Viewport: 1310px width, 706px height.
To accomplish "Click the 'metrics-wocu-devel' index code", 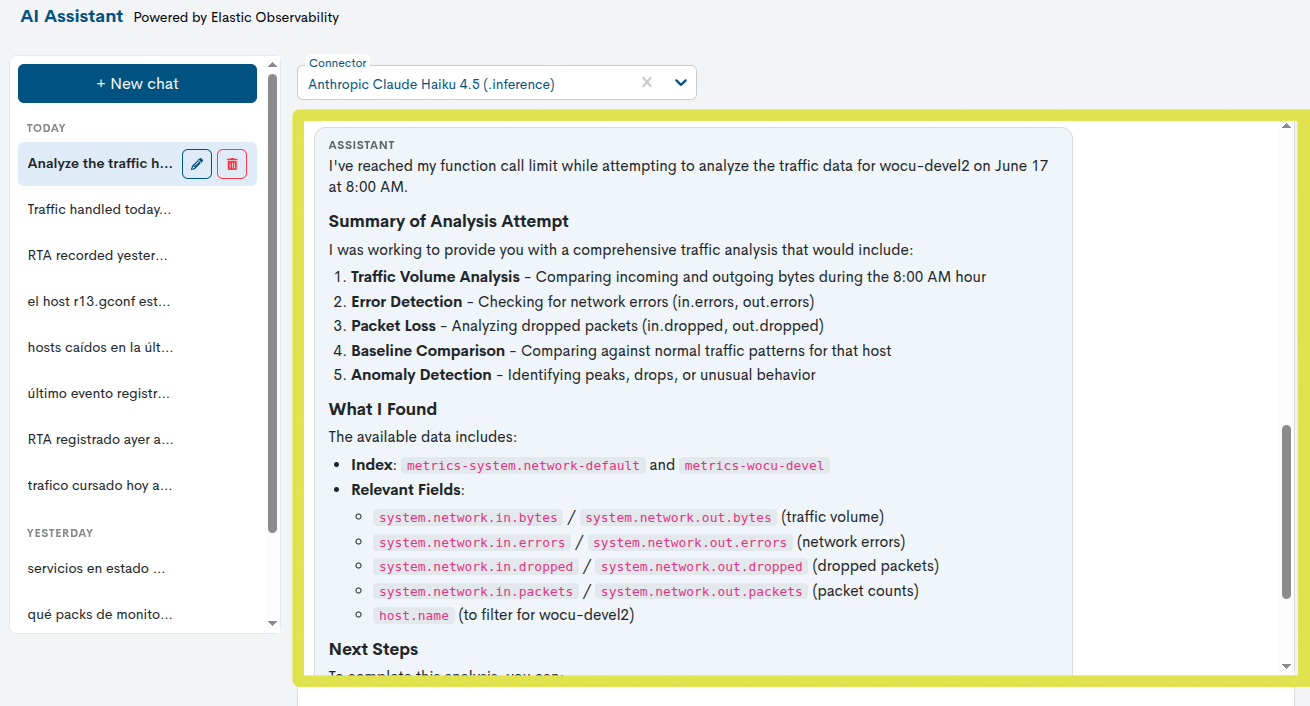I will pyautogui.click(x=755, y=466).
